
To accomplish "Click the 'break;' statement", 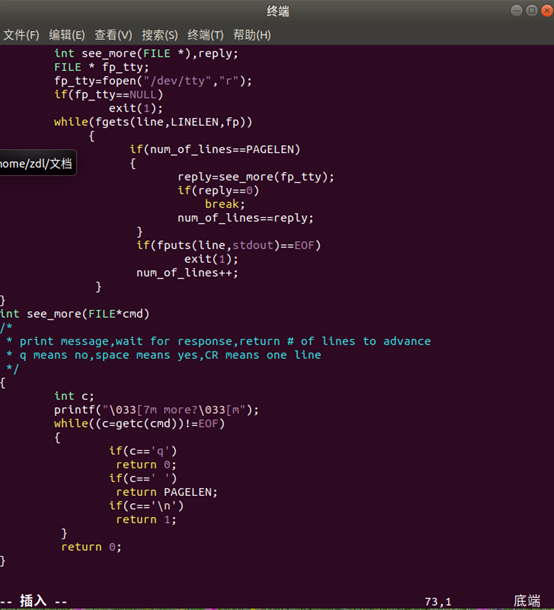I will 225,204.
